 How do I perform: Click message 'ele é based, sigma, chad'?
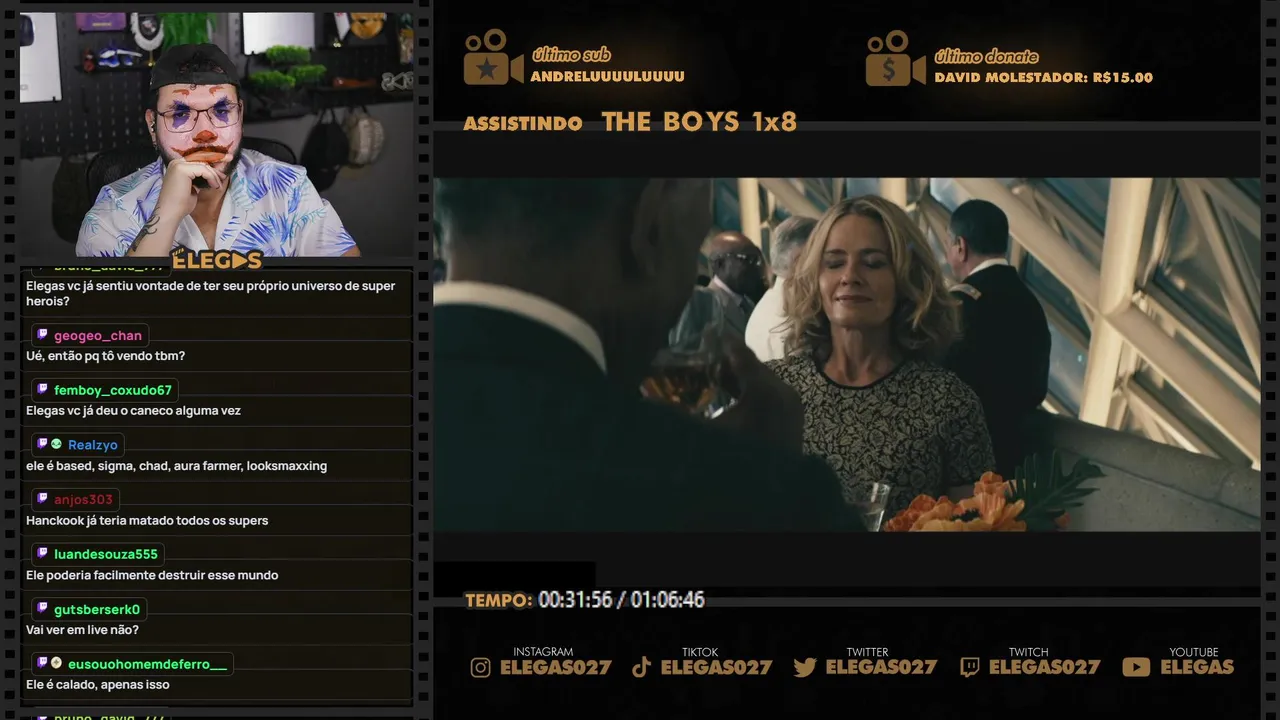(176, 466)
